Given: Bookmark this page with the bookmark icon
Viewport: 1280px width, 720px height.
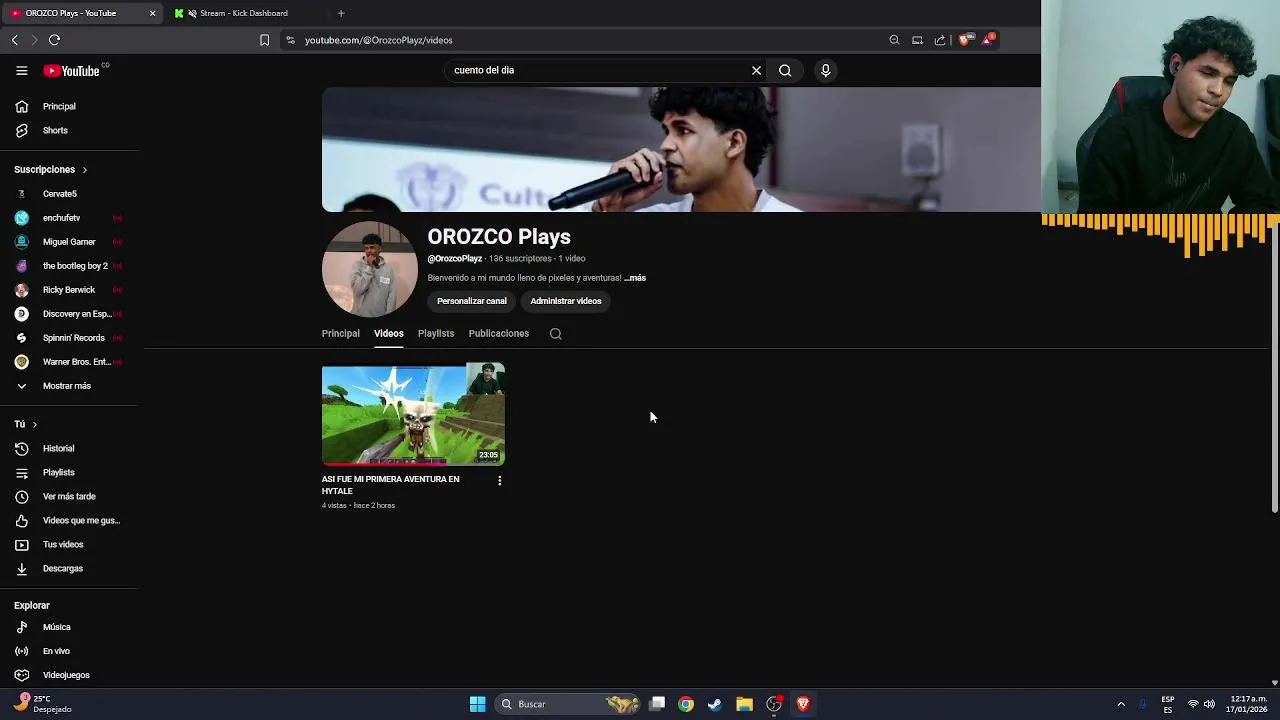Looking at the screenshot, I should tap(264, 40).
